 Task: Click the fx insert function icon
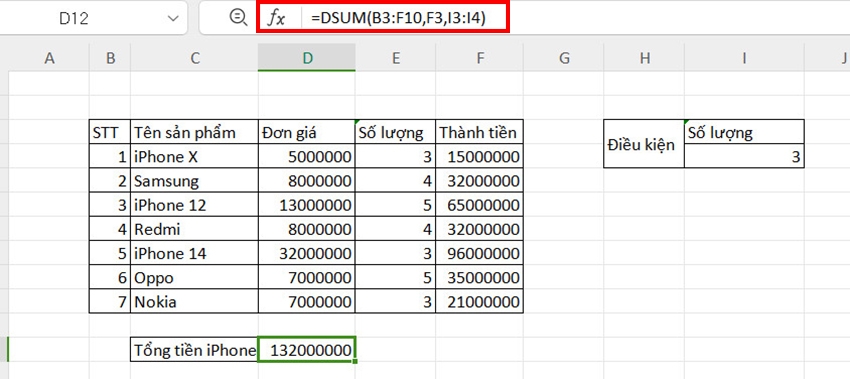tap(276, 18)
